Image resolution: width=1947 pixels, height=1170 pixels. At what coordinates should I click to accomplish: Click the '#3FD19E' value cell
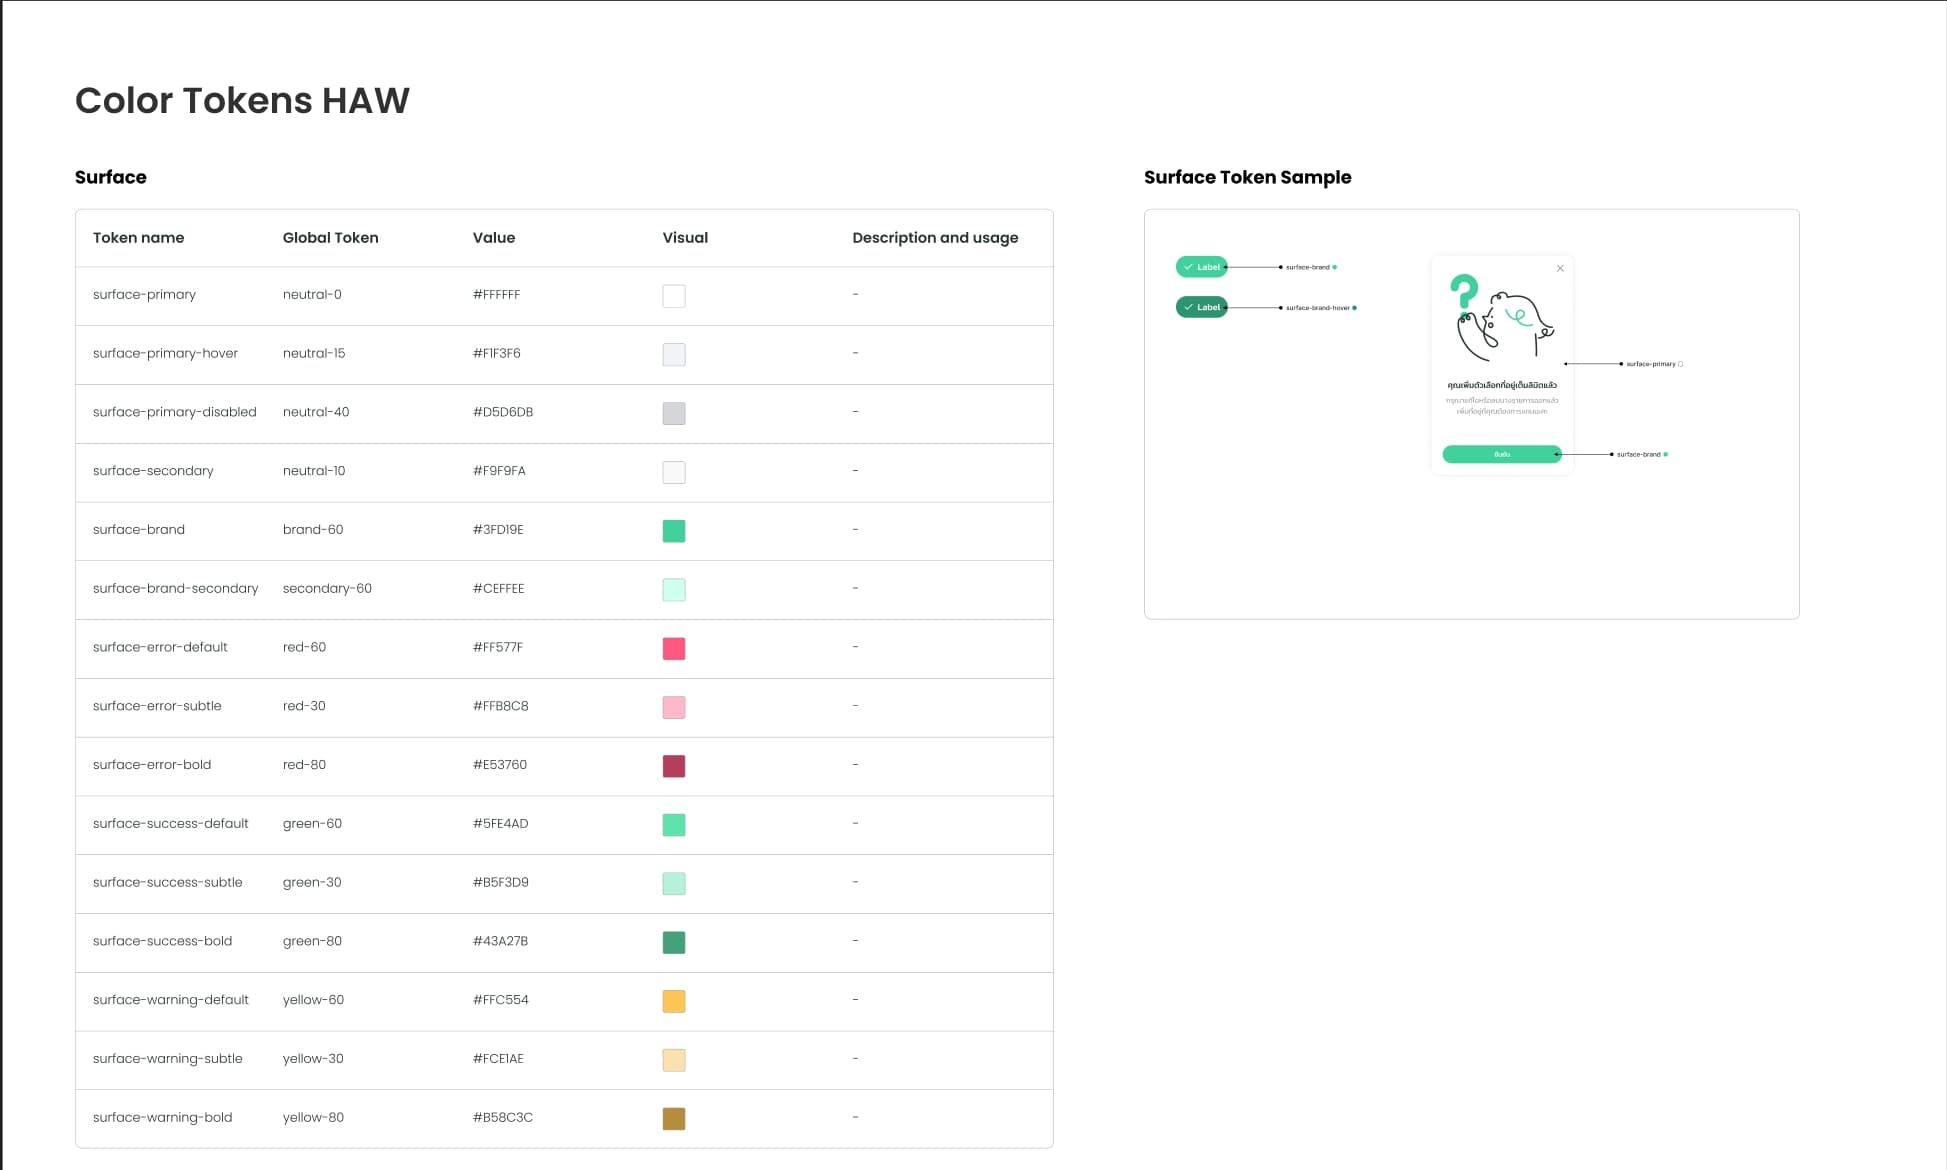pos(498,530)
